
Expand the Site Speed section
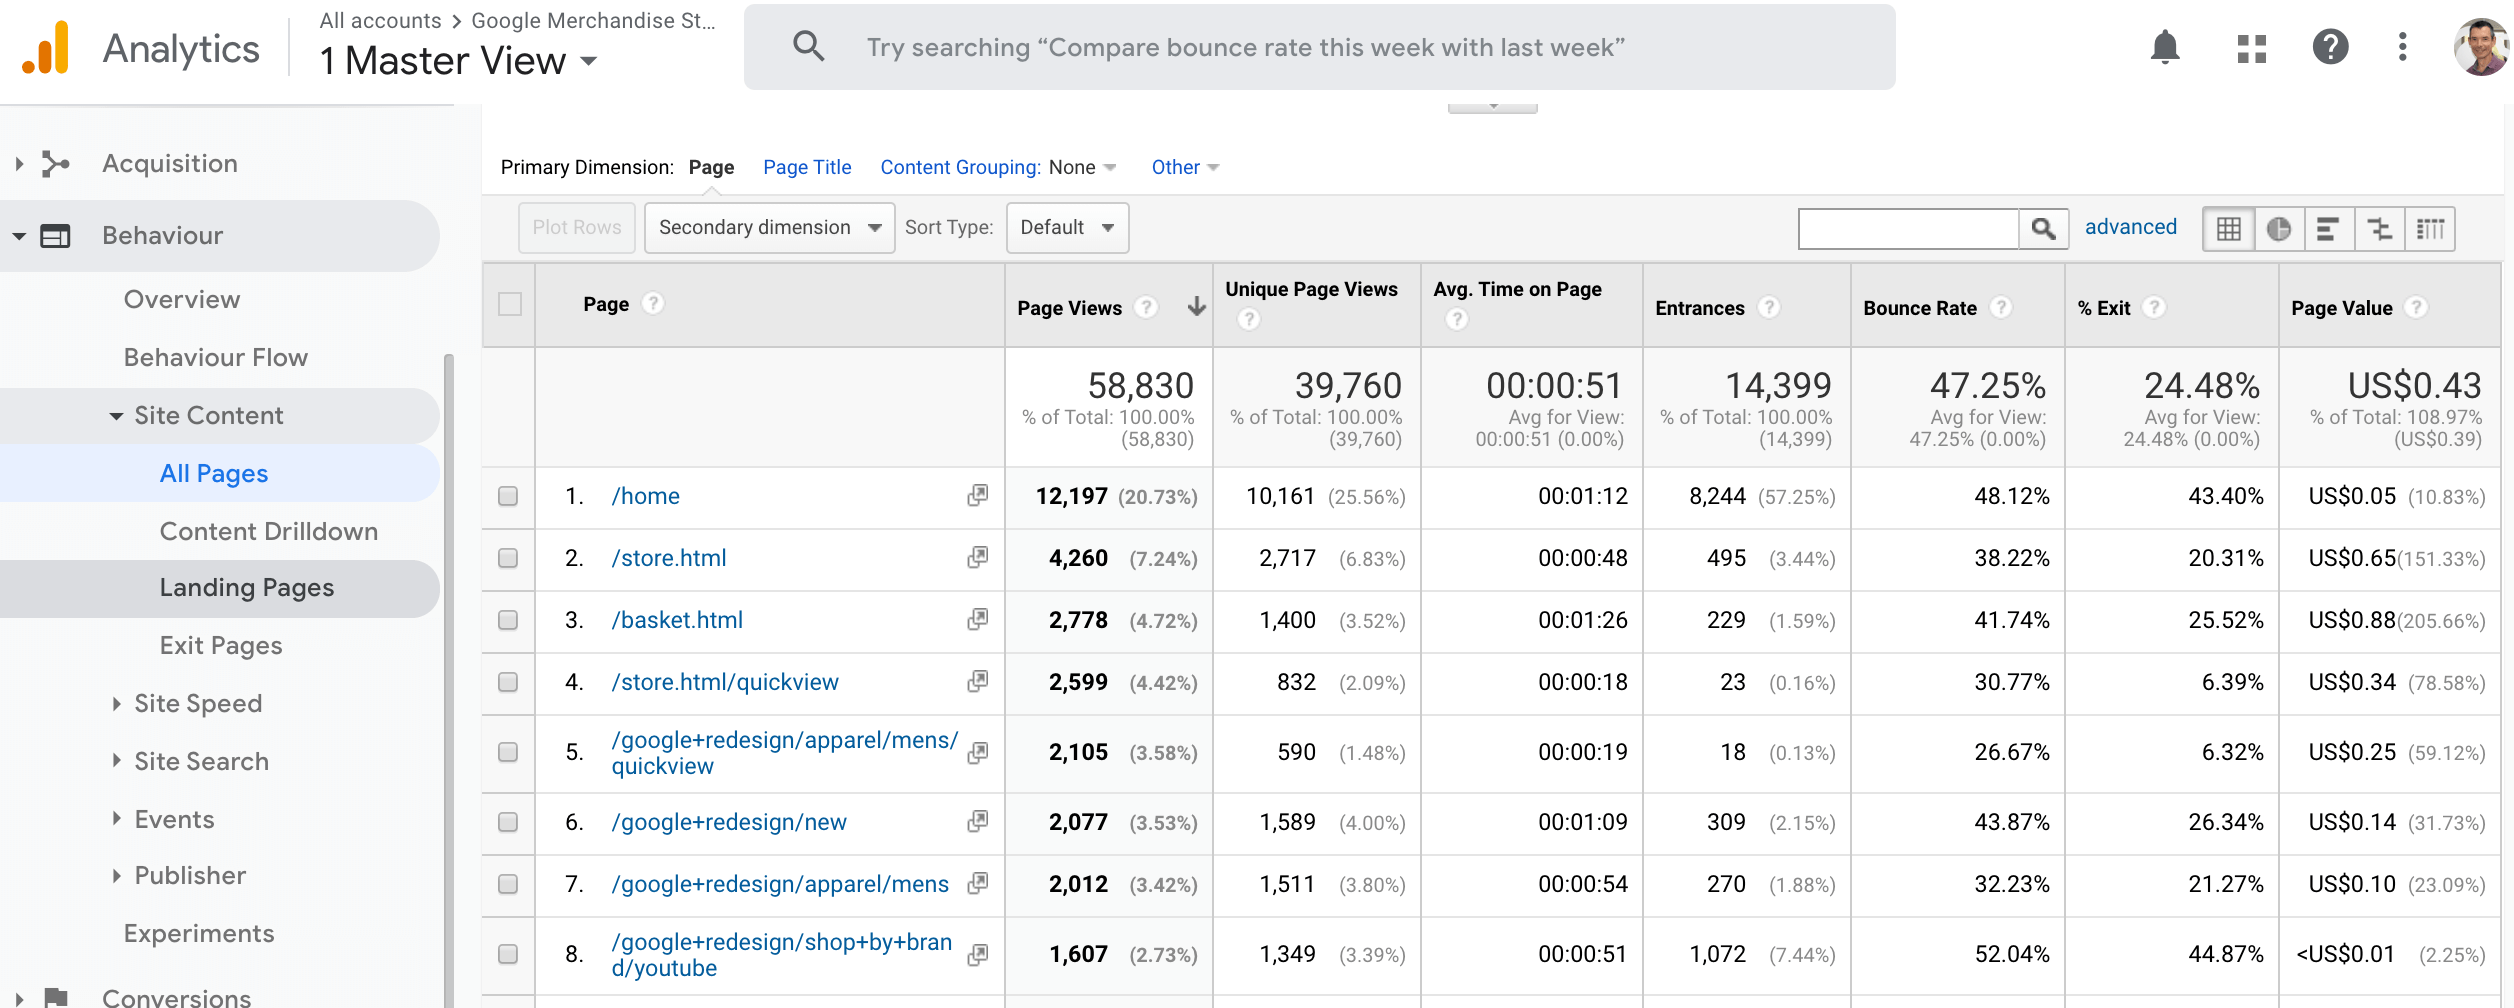pyautogui.click(x=198, y=703)
